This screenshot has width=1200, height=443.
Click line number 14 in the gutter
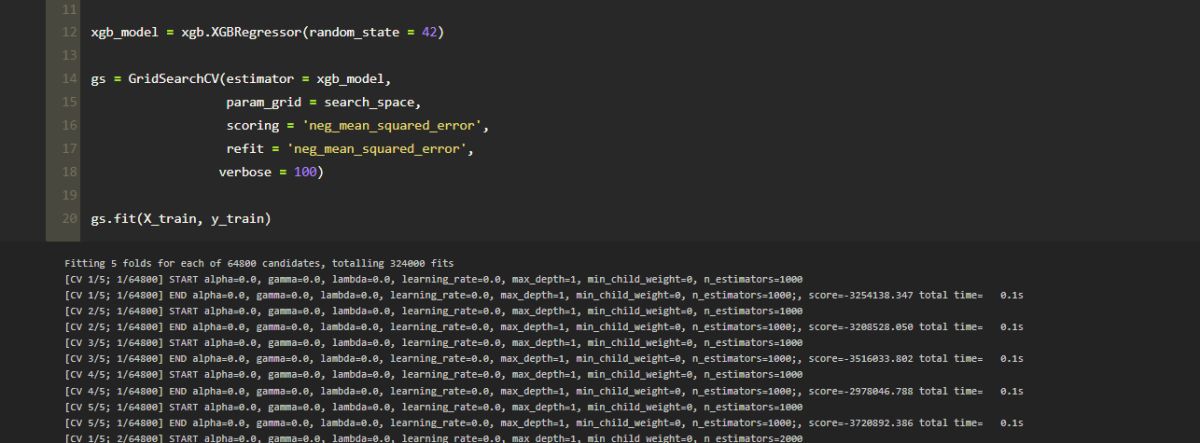coord(68,78)
